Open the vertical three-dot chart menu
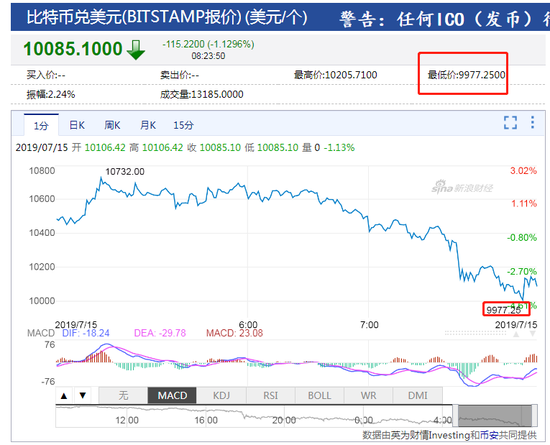The width and height of the screenshot is (550, 445). tap(532, 122)
